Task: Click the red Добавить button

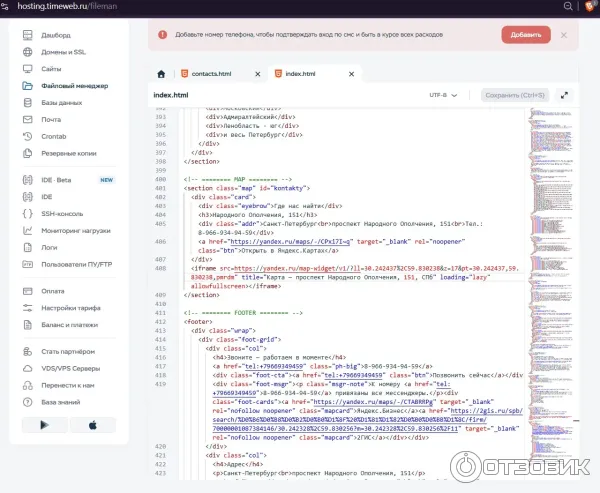Action: coord(526,35)
